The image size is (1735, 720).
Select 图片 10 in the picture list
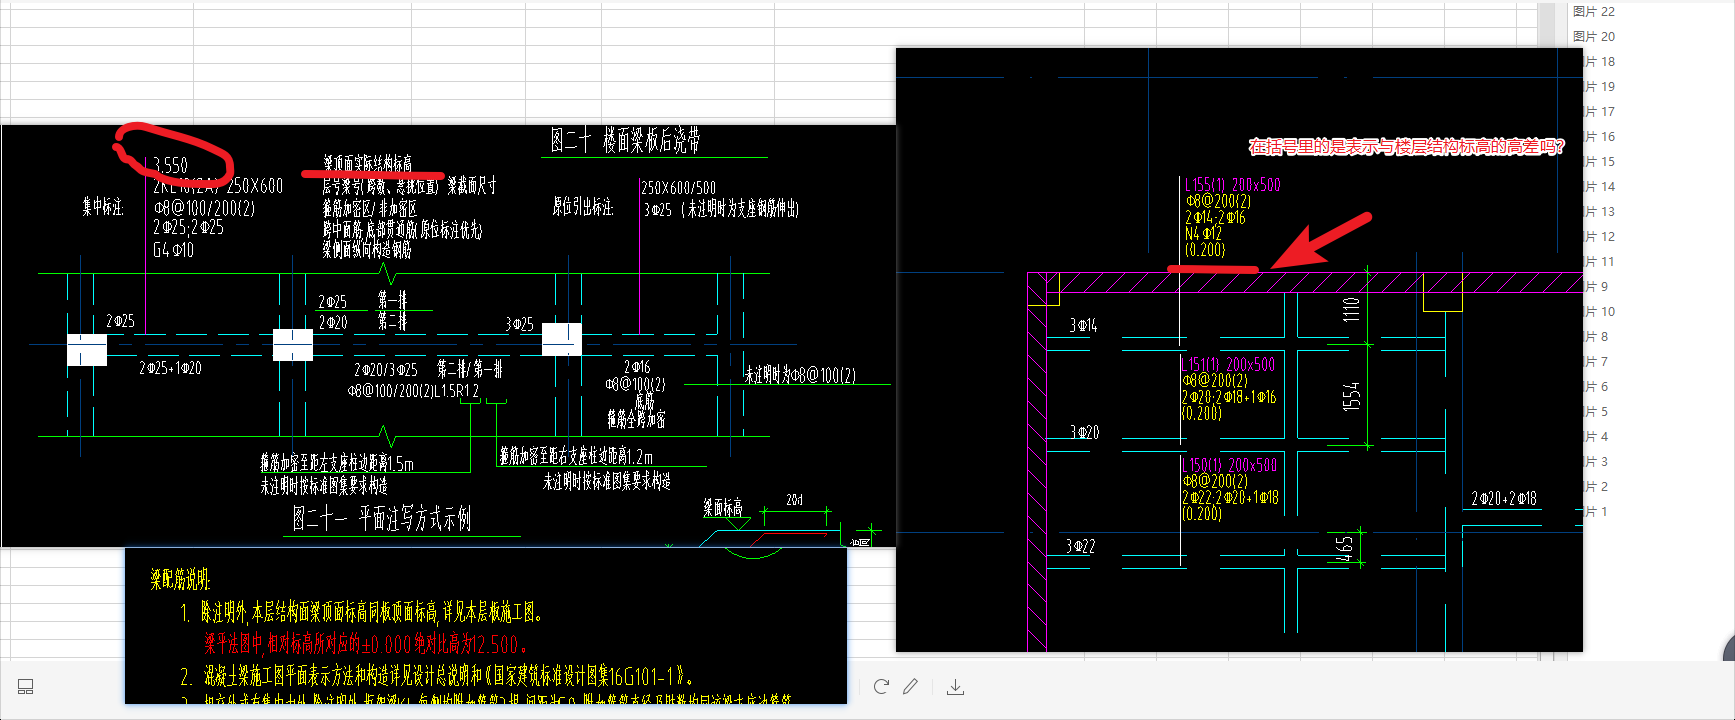click(x=1600, y=311)
